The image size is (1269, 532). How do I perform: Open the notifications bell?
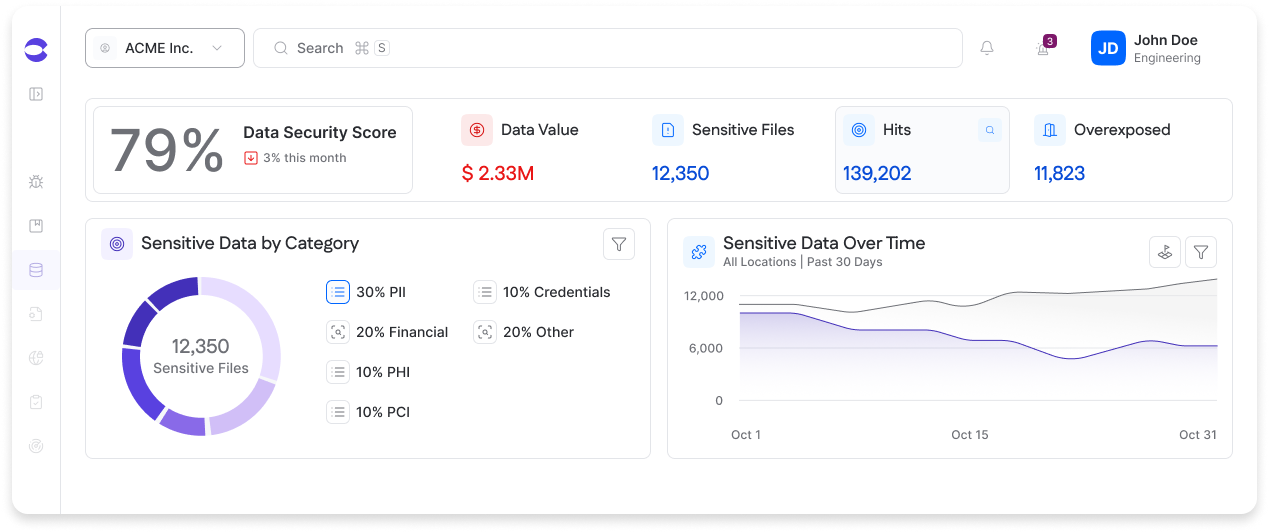pyautogui.click(x=987, y=48)
